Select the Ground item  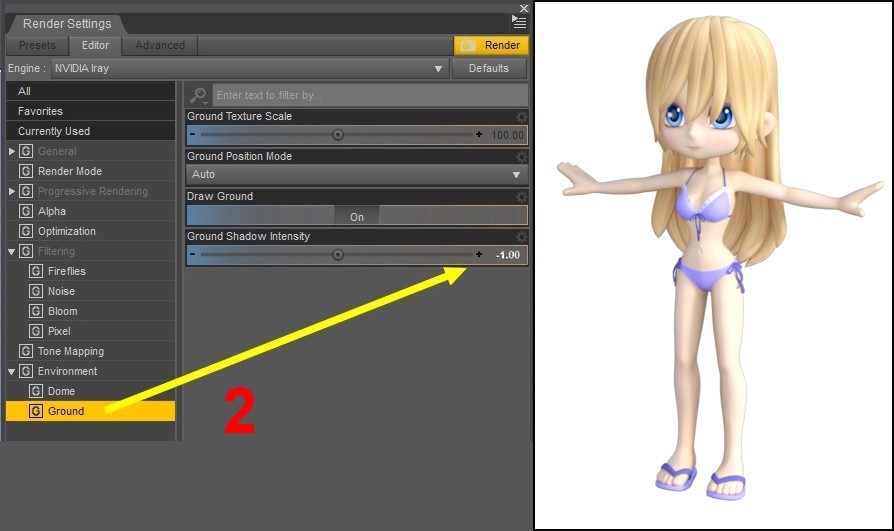click(x=90, y=411)
